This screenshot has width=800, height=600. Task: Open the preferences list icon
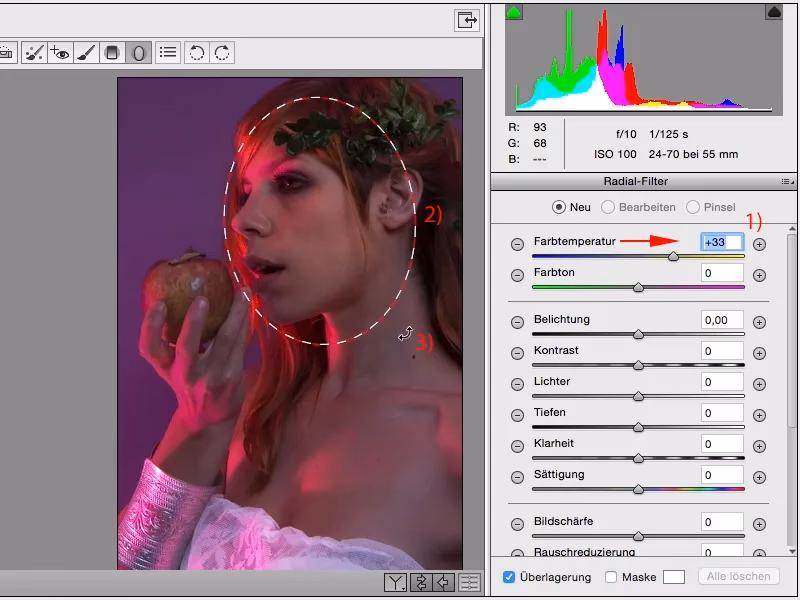click(168, 53)
